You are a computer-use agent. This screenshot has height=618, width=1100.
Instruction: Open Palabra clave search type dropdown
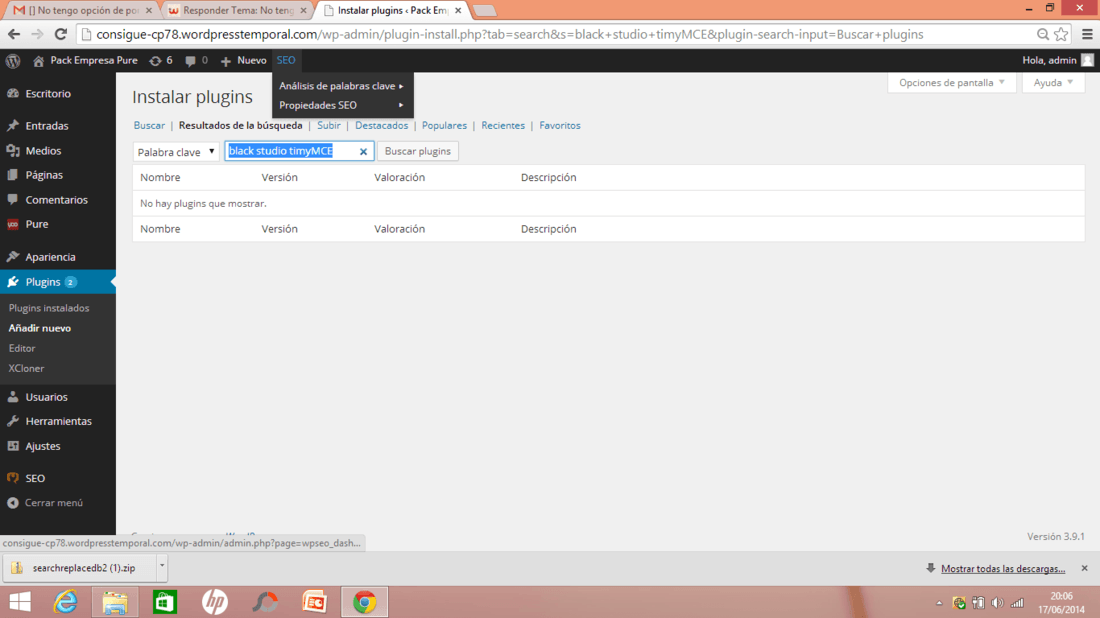[x=176, y=152]
